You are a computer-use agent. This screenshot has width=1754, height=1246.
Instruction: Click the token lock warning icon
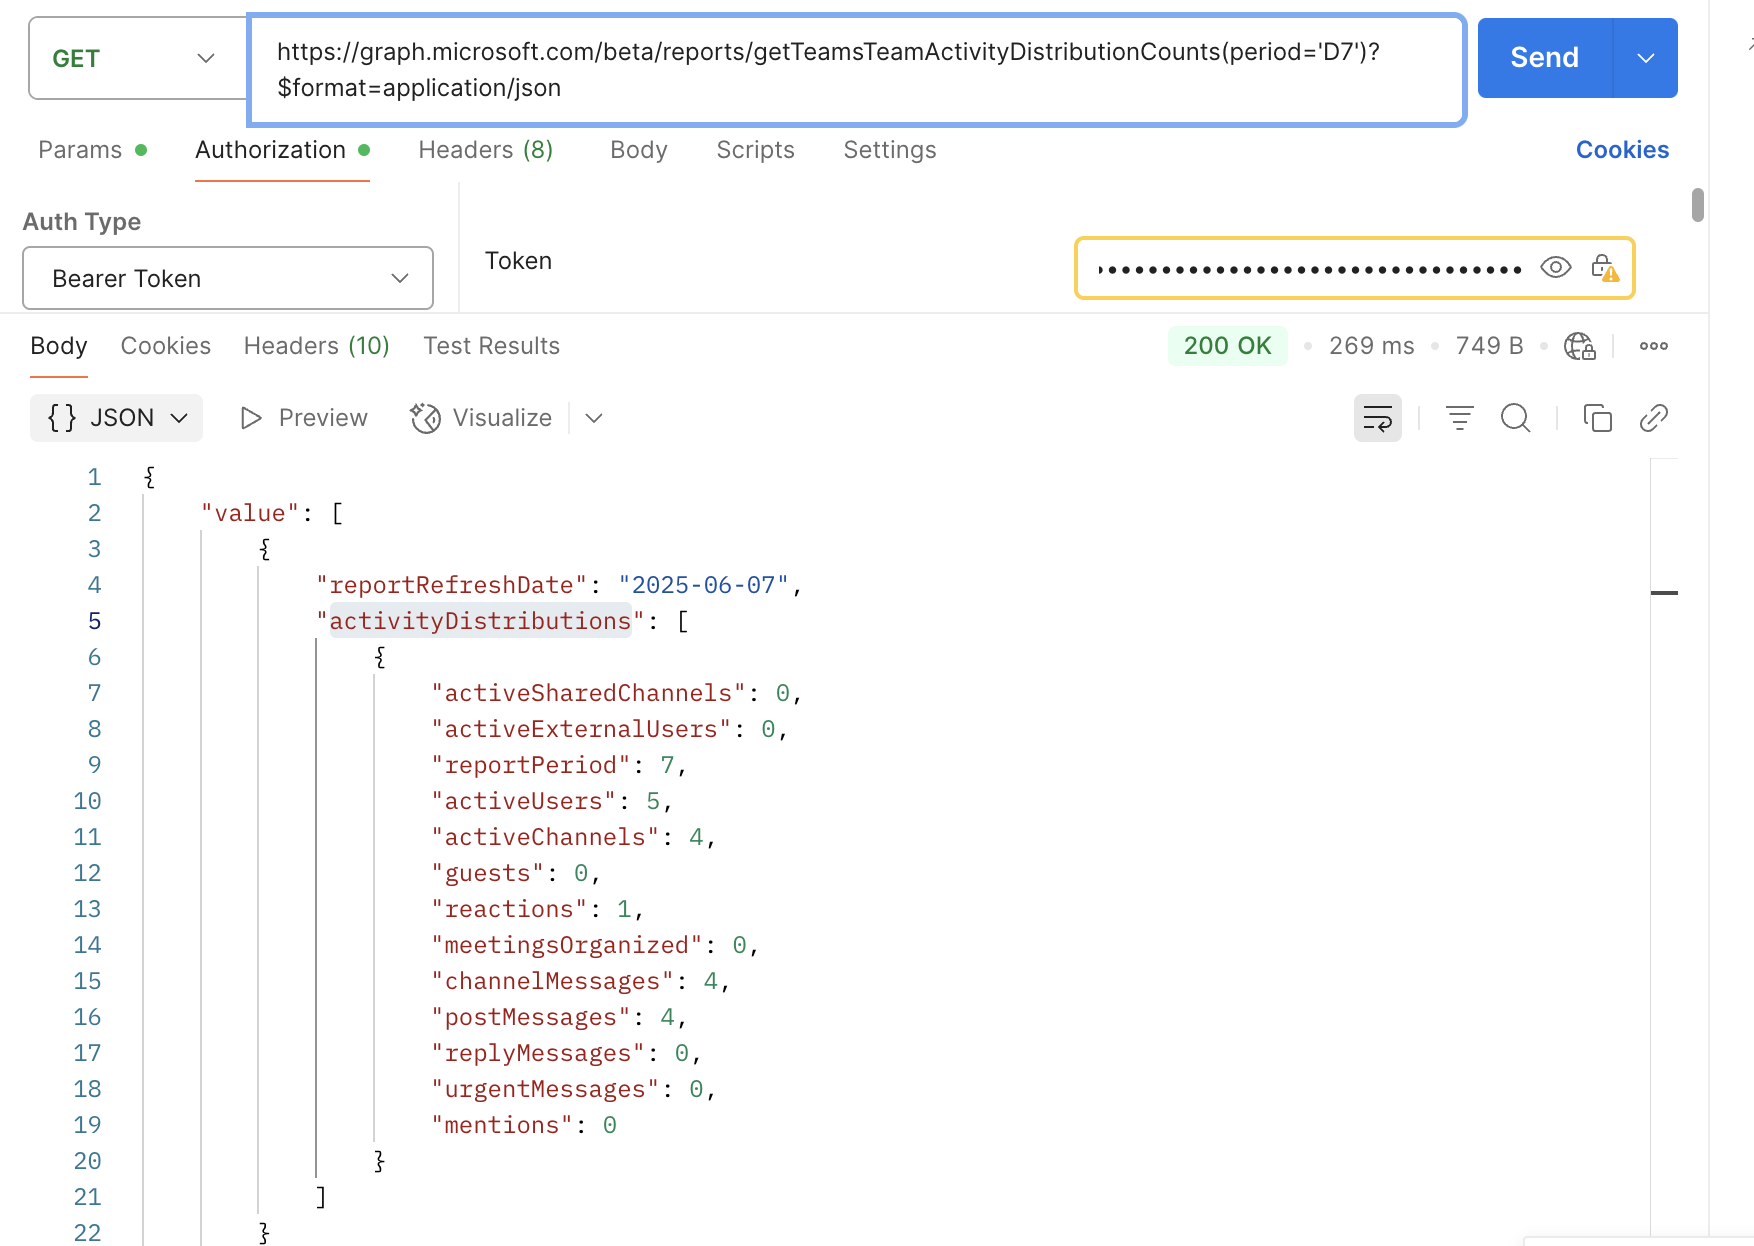tap(1605, 267)
